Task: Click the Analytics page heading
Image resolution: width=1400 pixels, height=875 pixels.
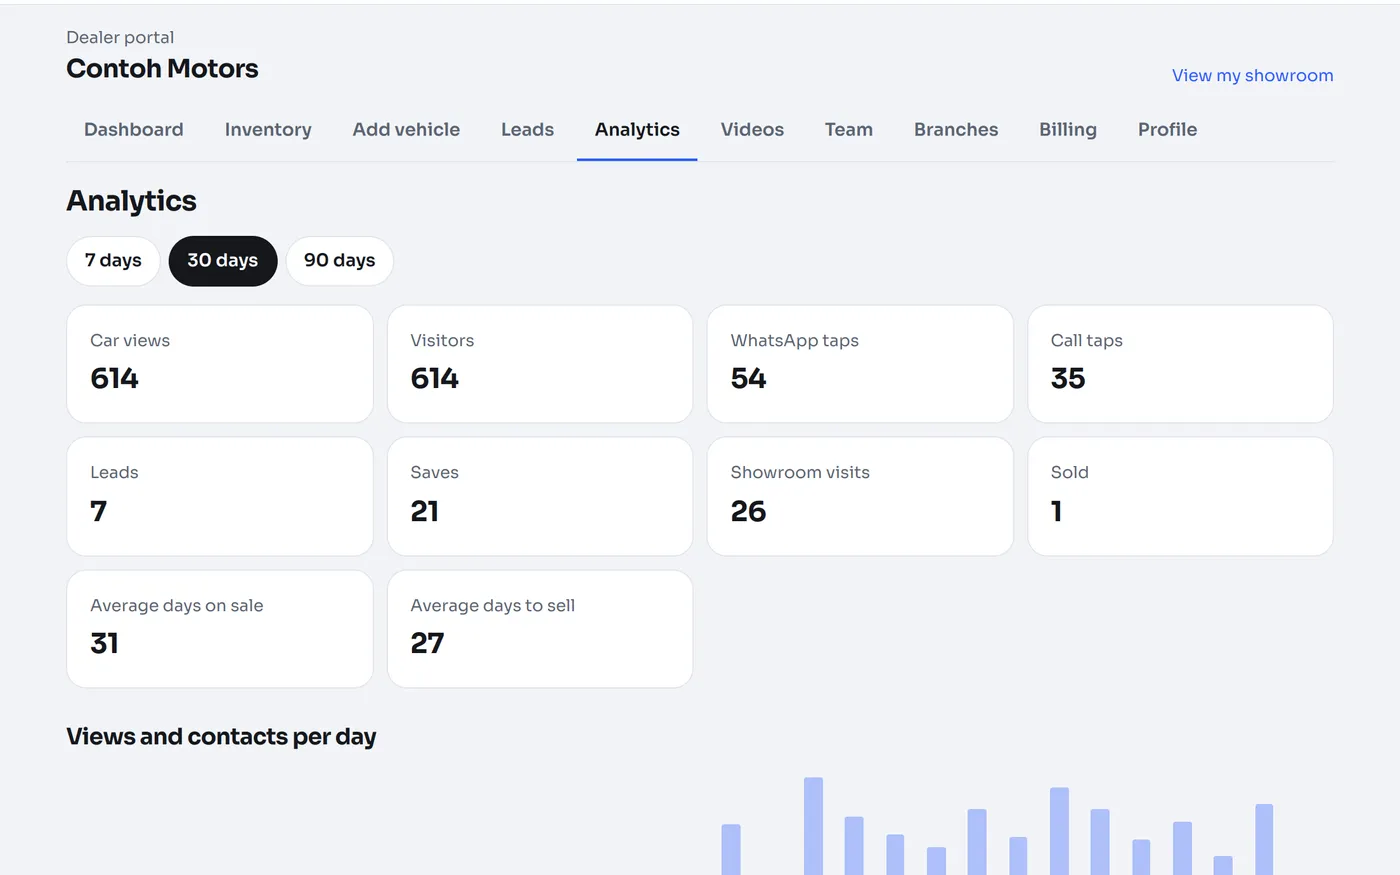Action: pos(131,201)
